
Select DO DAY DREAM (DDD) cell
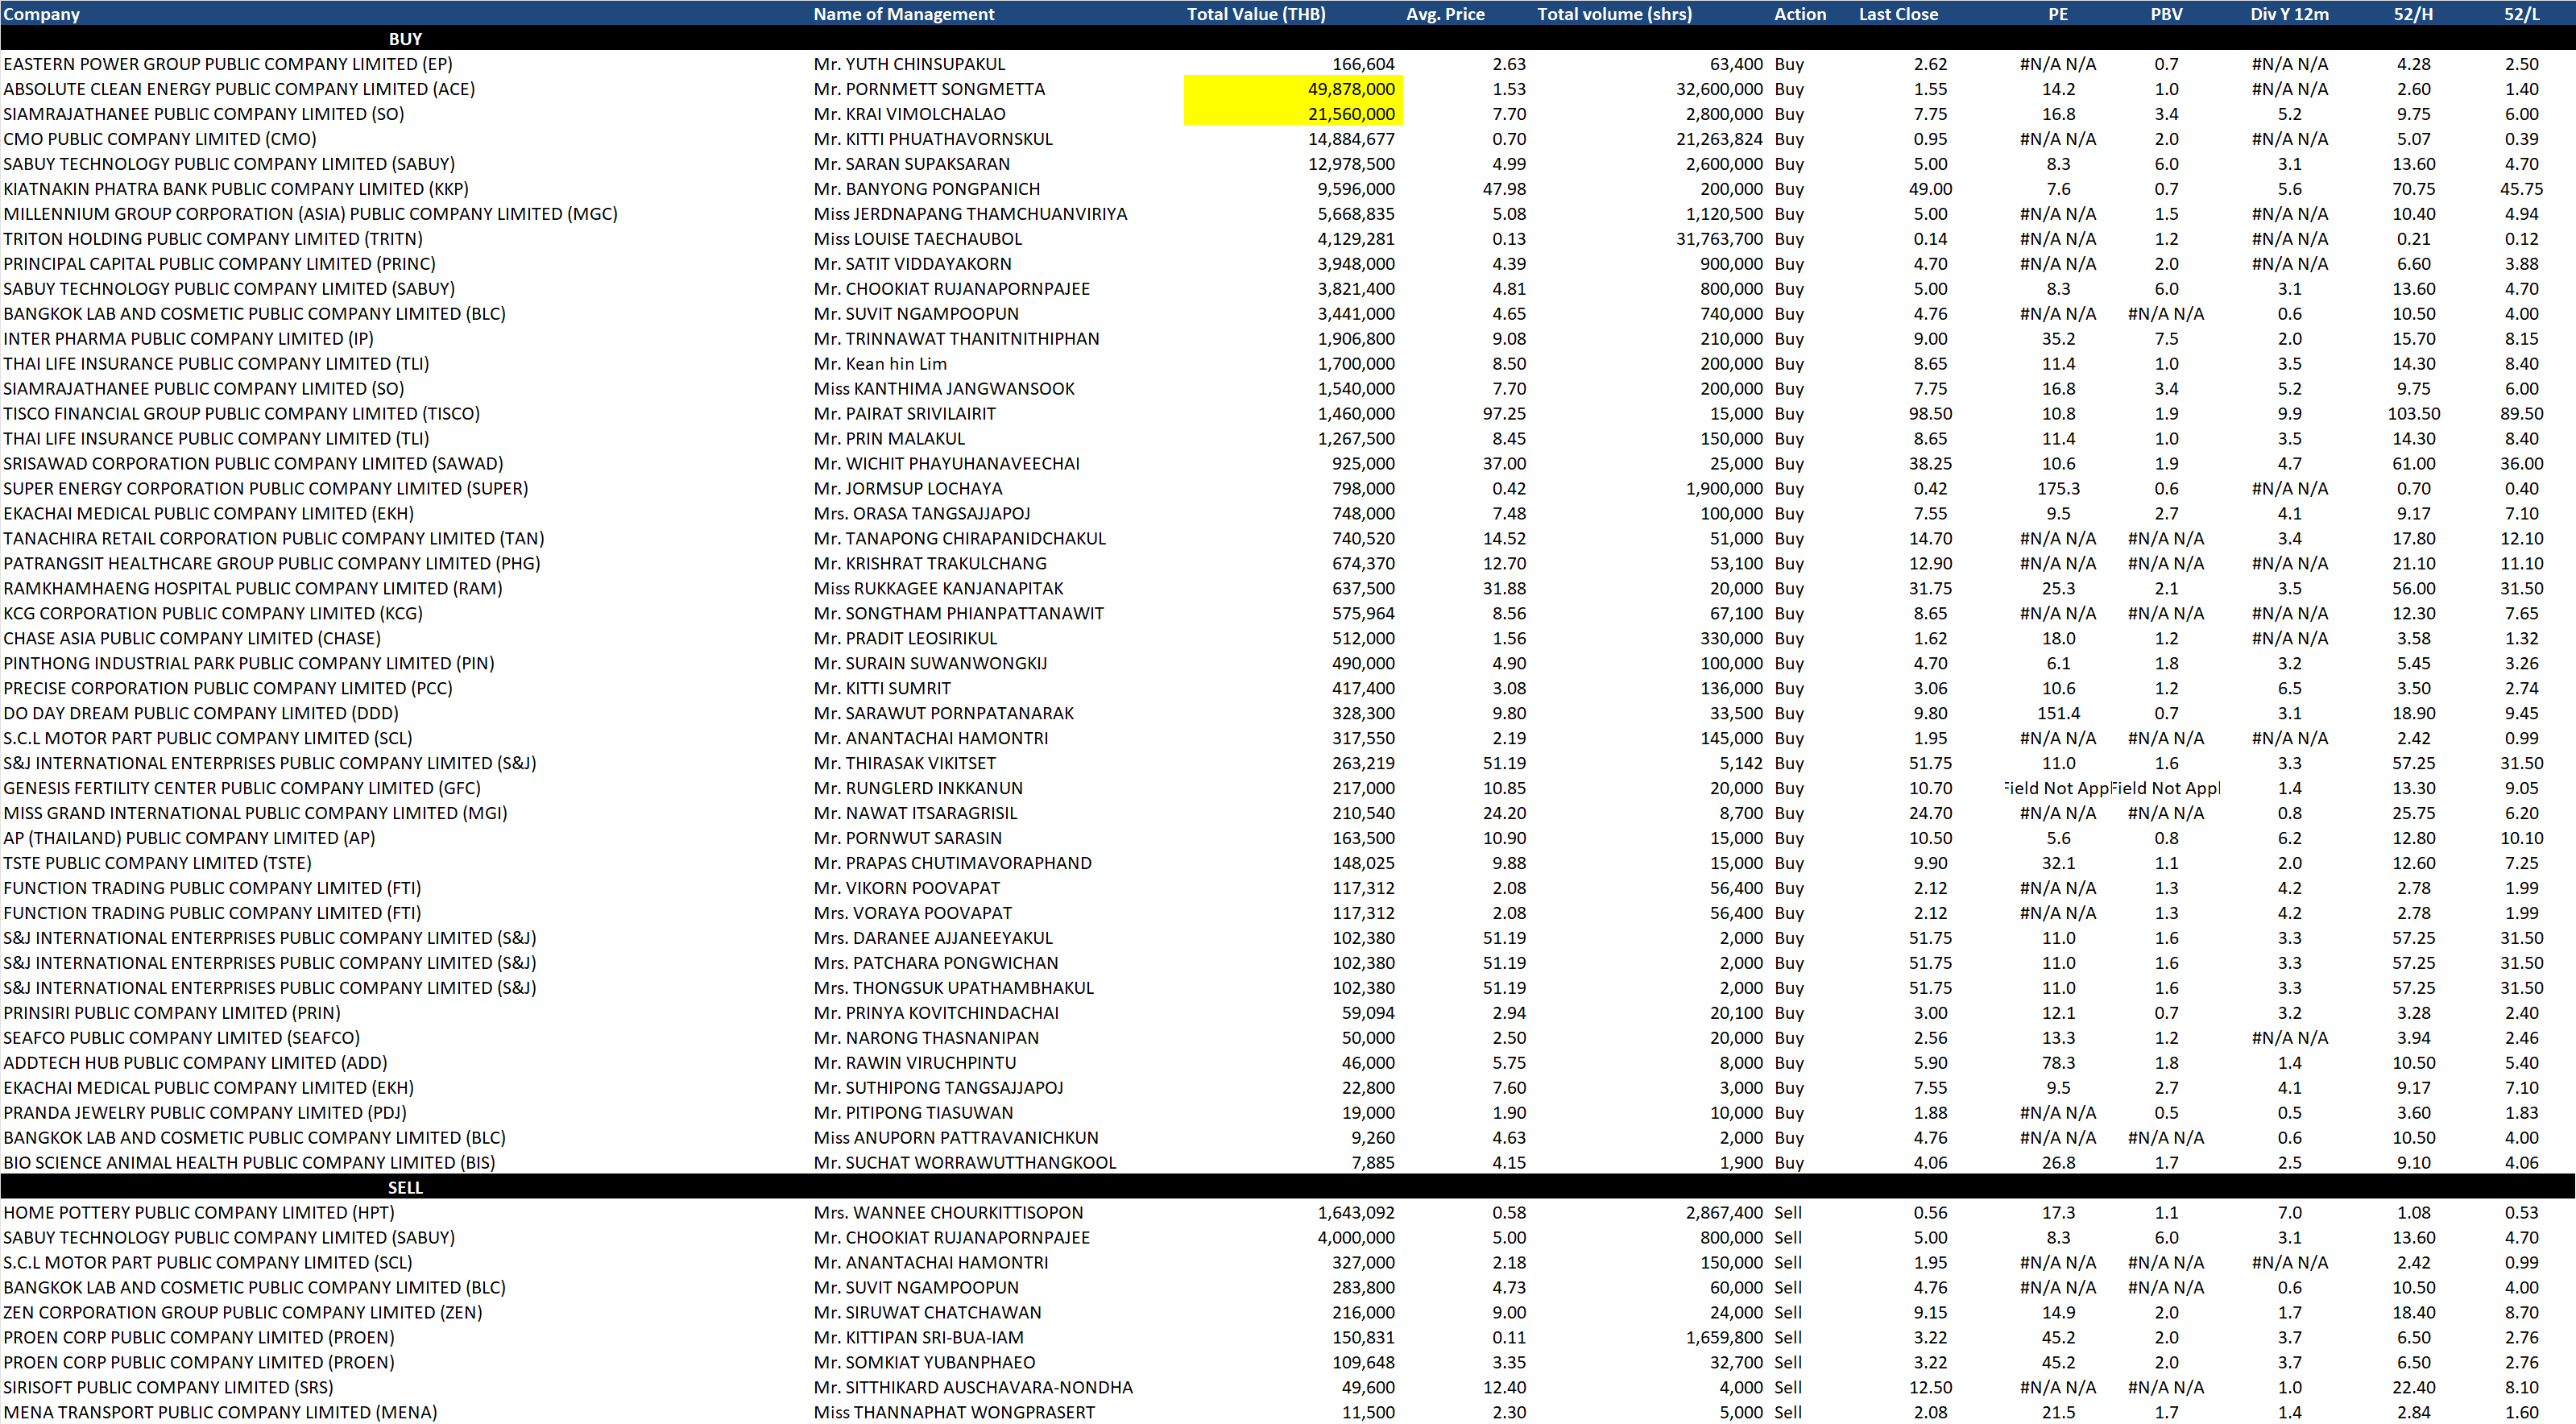pyautogui.click(x=200, y=714)
